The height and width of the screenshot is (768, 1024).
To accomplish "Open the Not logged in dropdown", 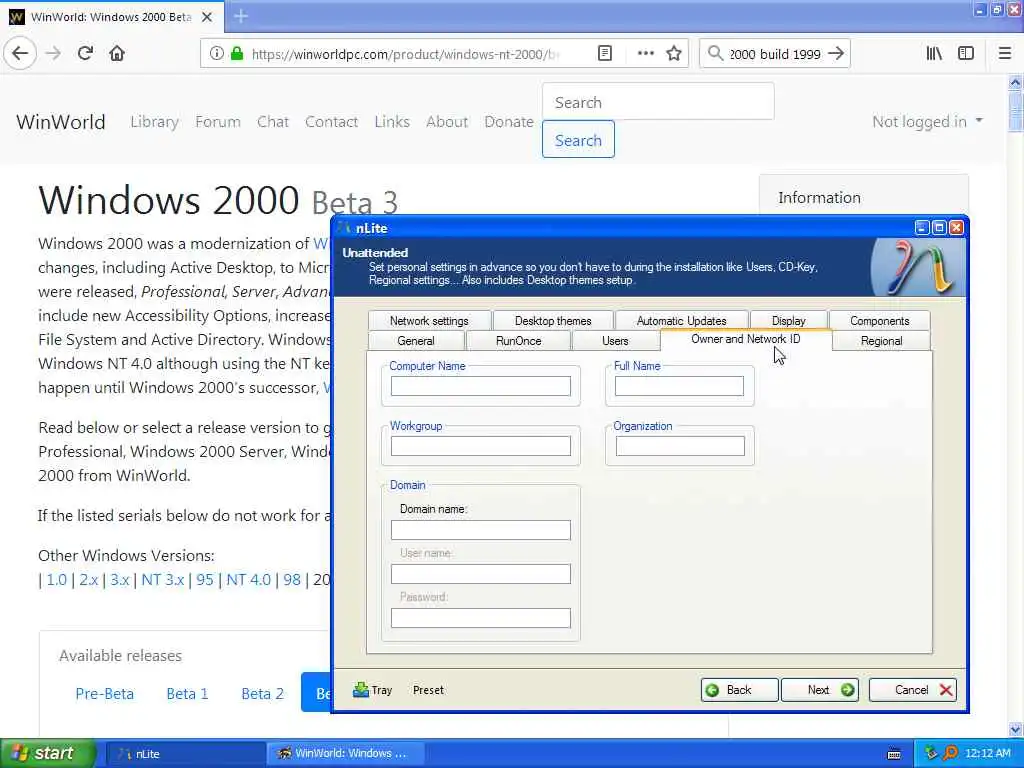I will click(927, 121).
